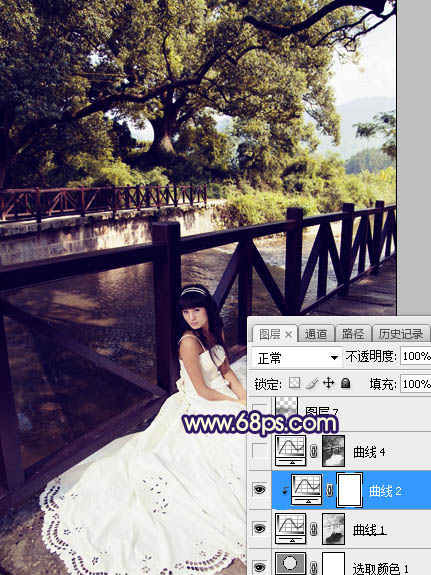Select the 图层 7 layer thumbnail

[x=286, y=407]
